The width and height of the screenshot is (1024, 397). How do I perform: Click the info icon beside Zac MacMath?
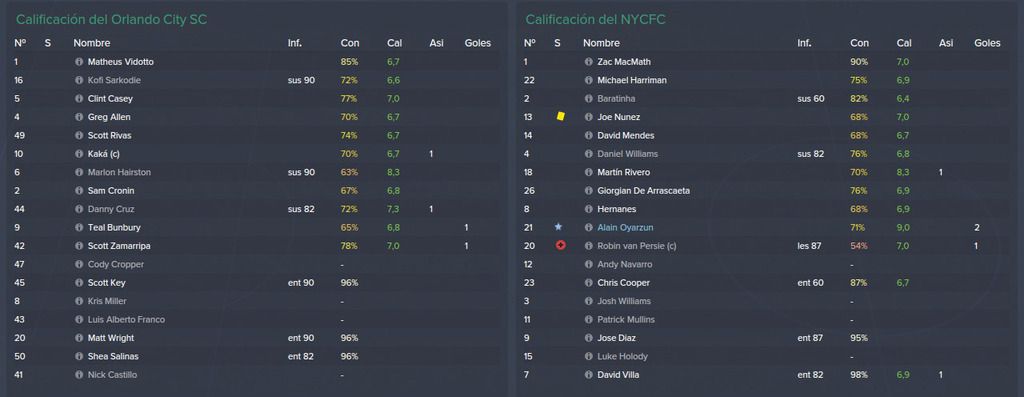pyautogui.click(x=588, y=62)
